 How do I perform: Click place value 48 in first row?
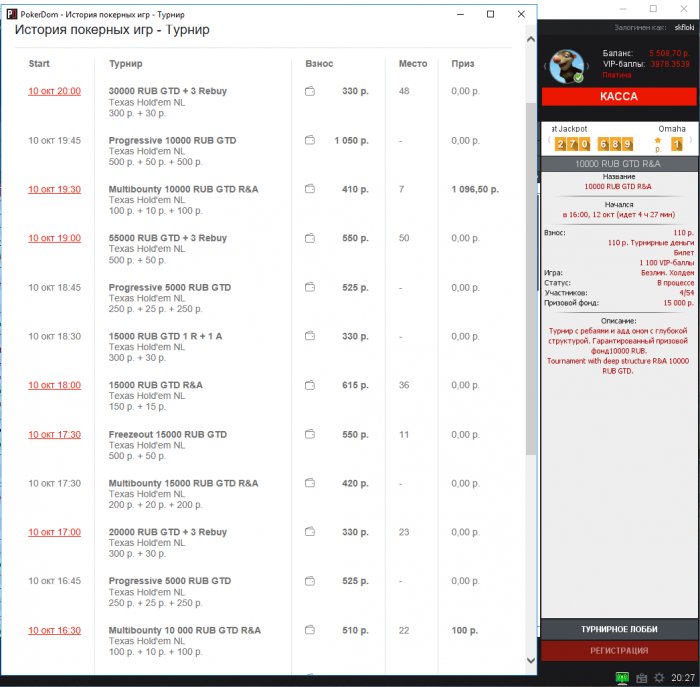[404, 91]
